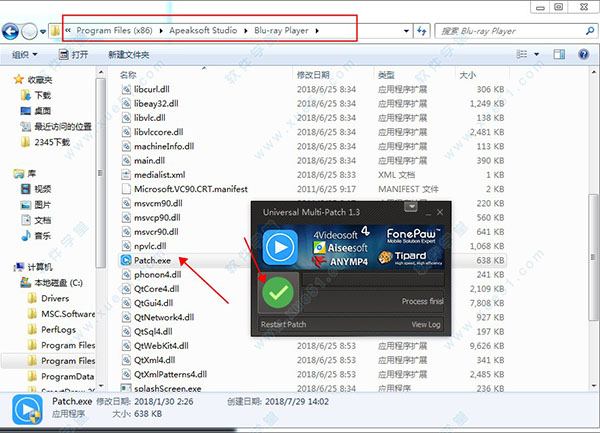Open the view options dropdown arrow

[536, 54]
